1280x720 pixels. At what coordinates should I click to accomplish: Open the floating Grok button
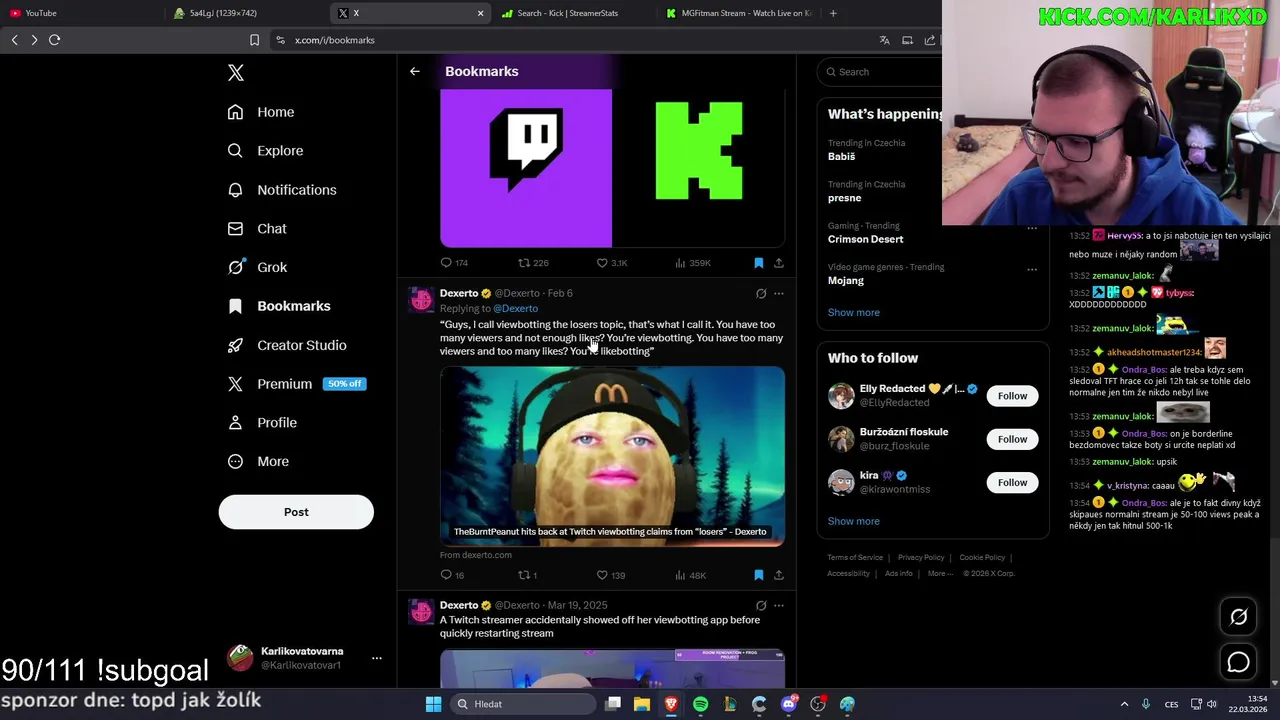pos(1238,617)
